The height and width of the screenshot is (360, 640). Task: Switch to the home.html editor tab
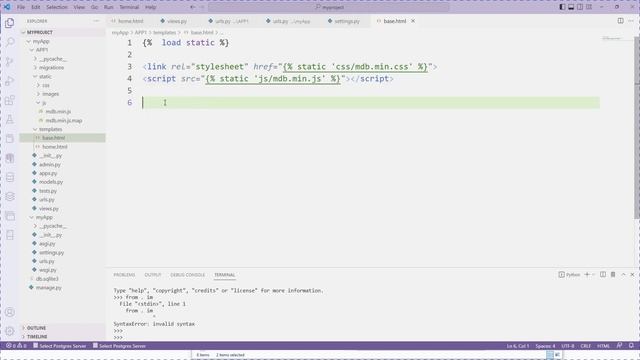coord(131,21)
